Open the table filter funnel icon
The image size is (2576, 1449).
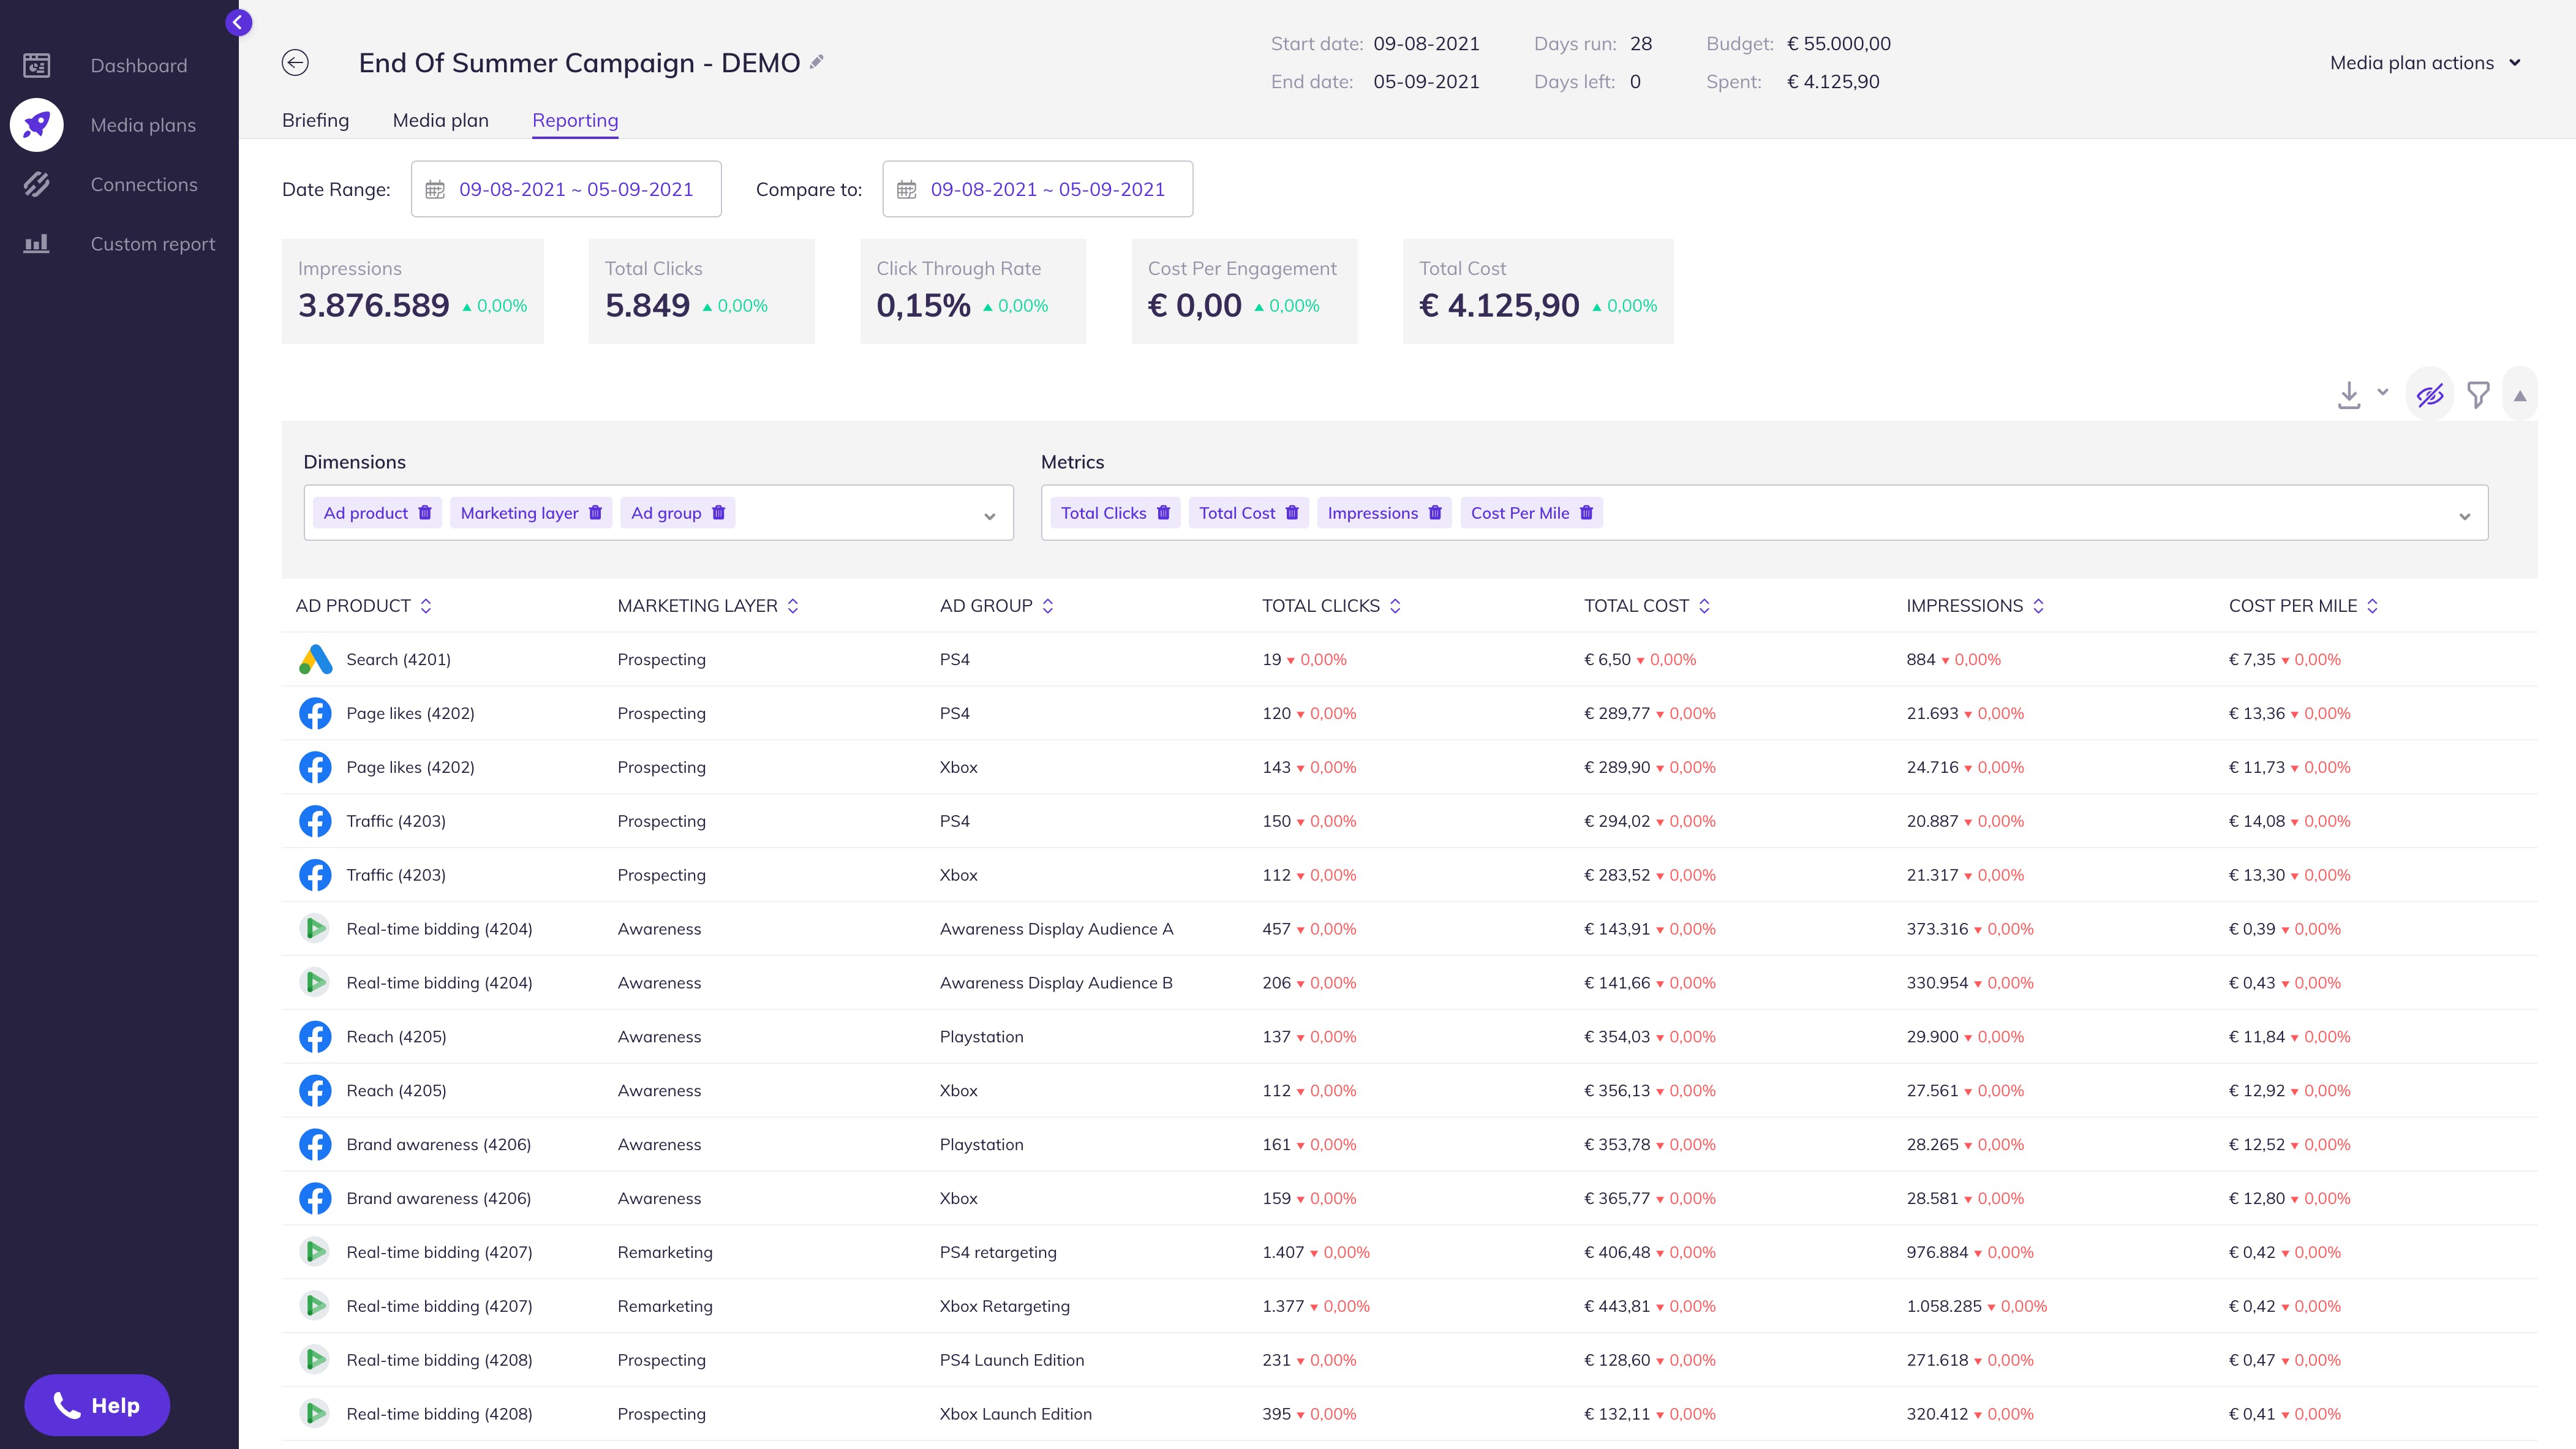(2478, 395)
